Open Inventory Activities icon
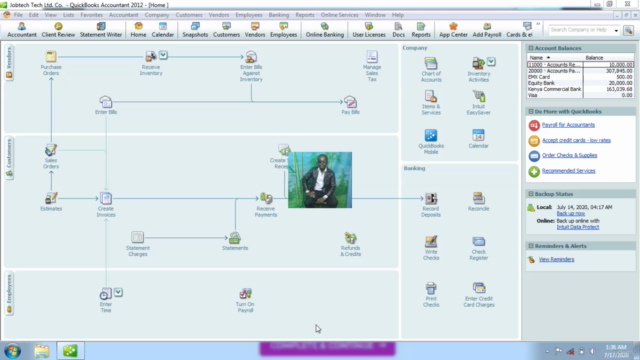Viewport: 640px width, 360px height. pos(478,63)
